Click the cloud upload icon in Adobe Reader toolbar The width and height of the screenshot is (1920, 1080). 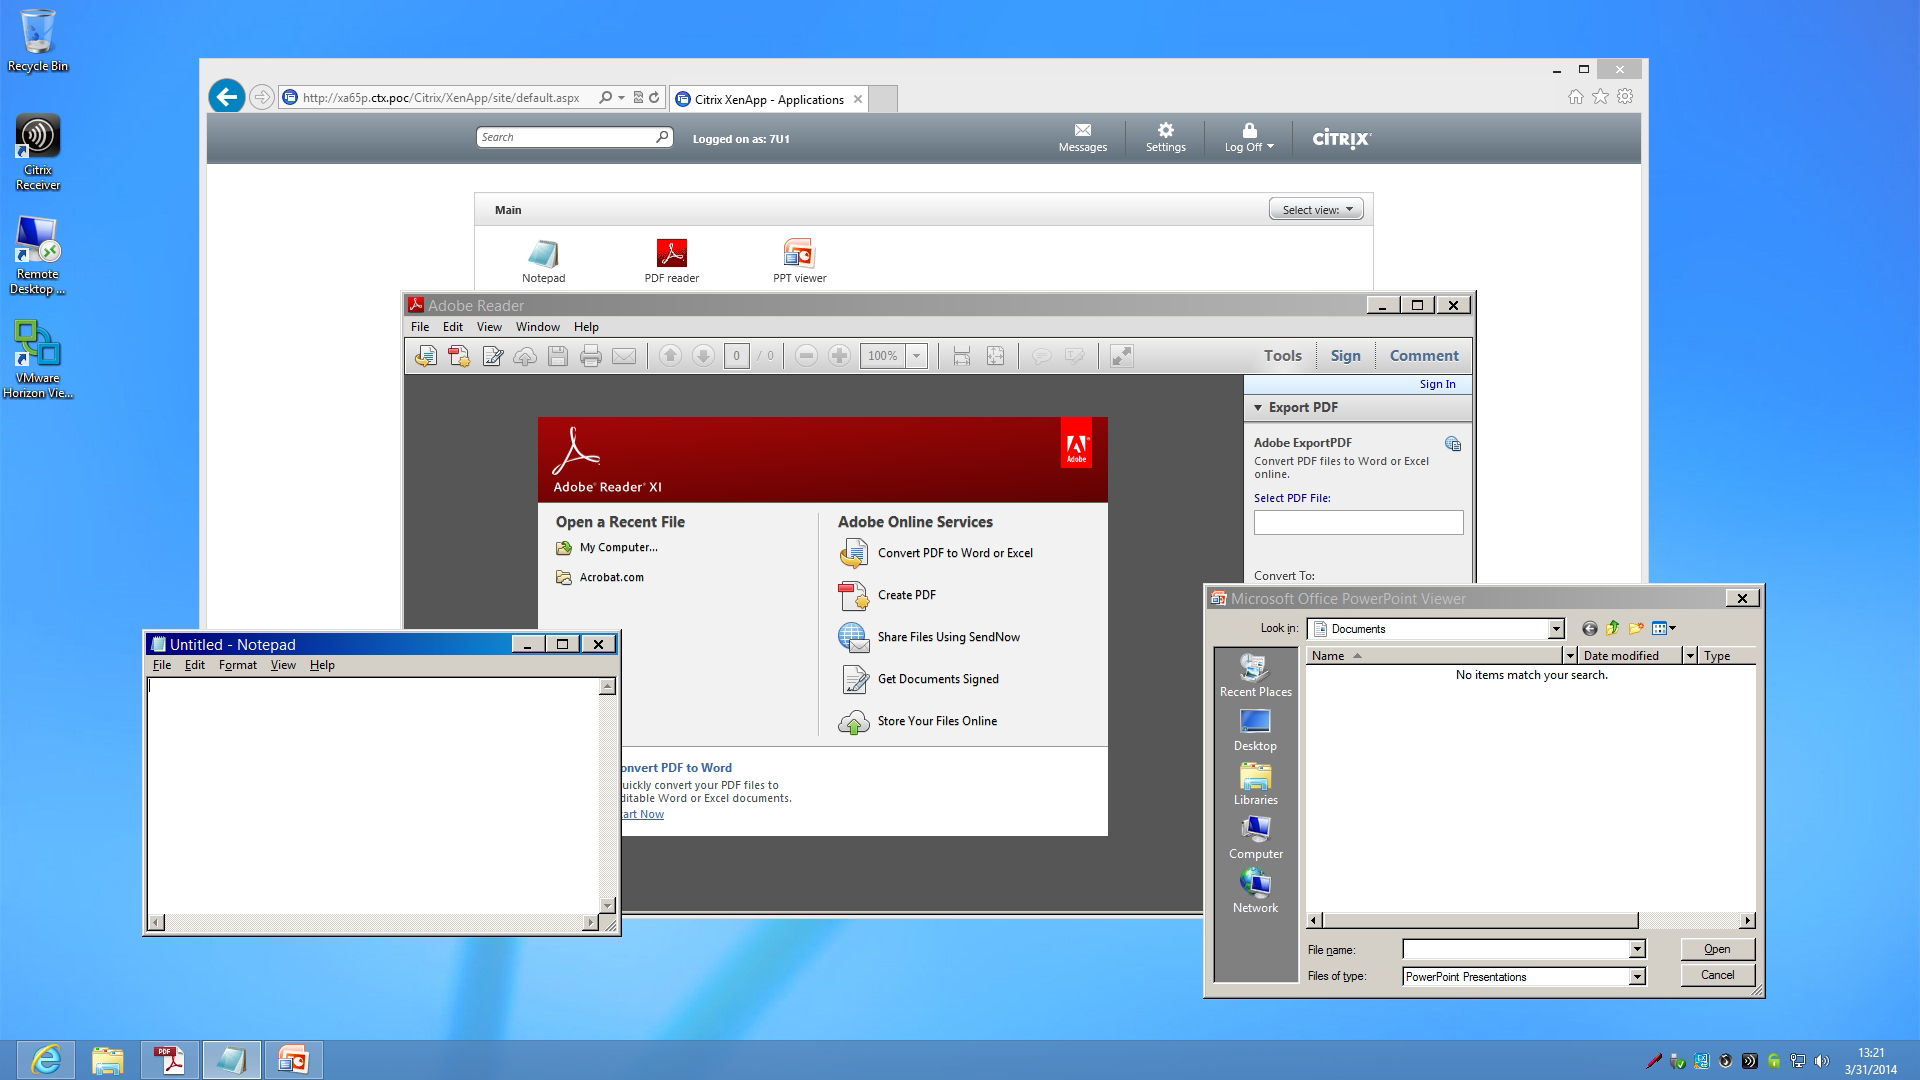click(525, 356)
